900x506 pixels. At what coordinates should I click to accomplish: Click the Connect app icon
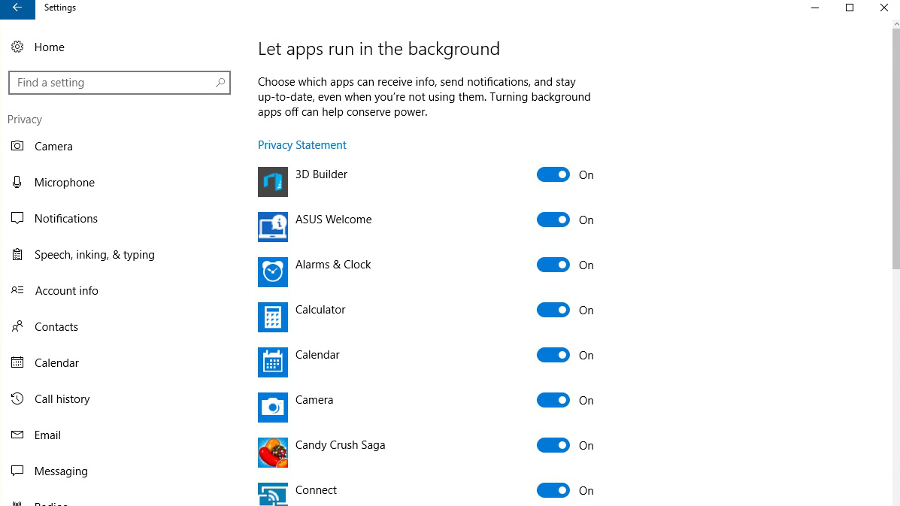273,495
